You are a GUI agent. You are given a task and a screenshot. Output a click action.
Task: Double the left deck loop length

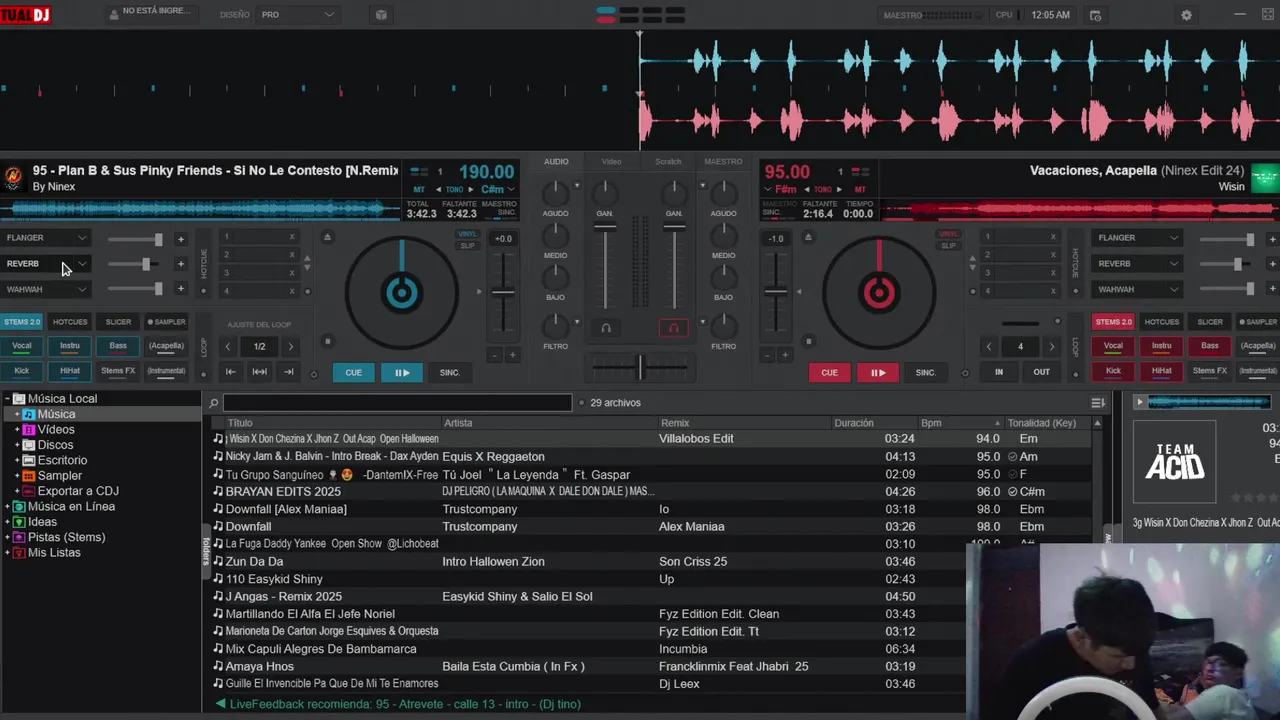click(x=291, y=347)
